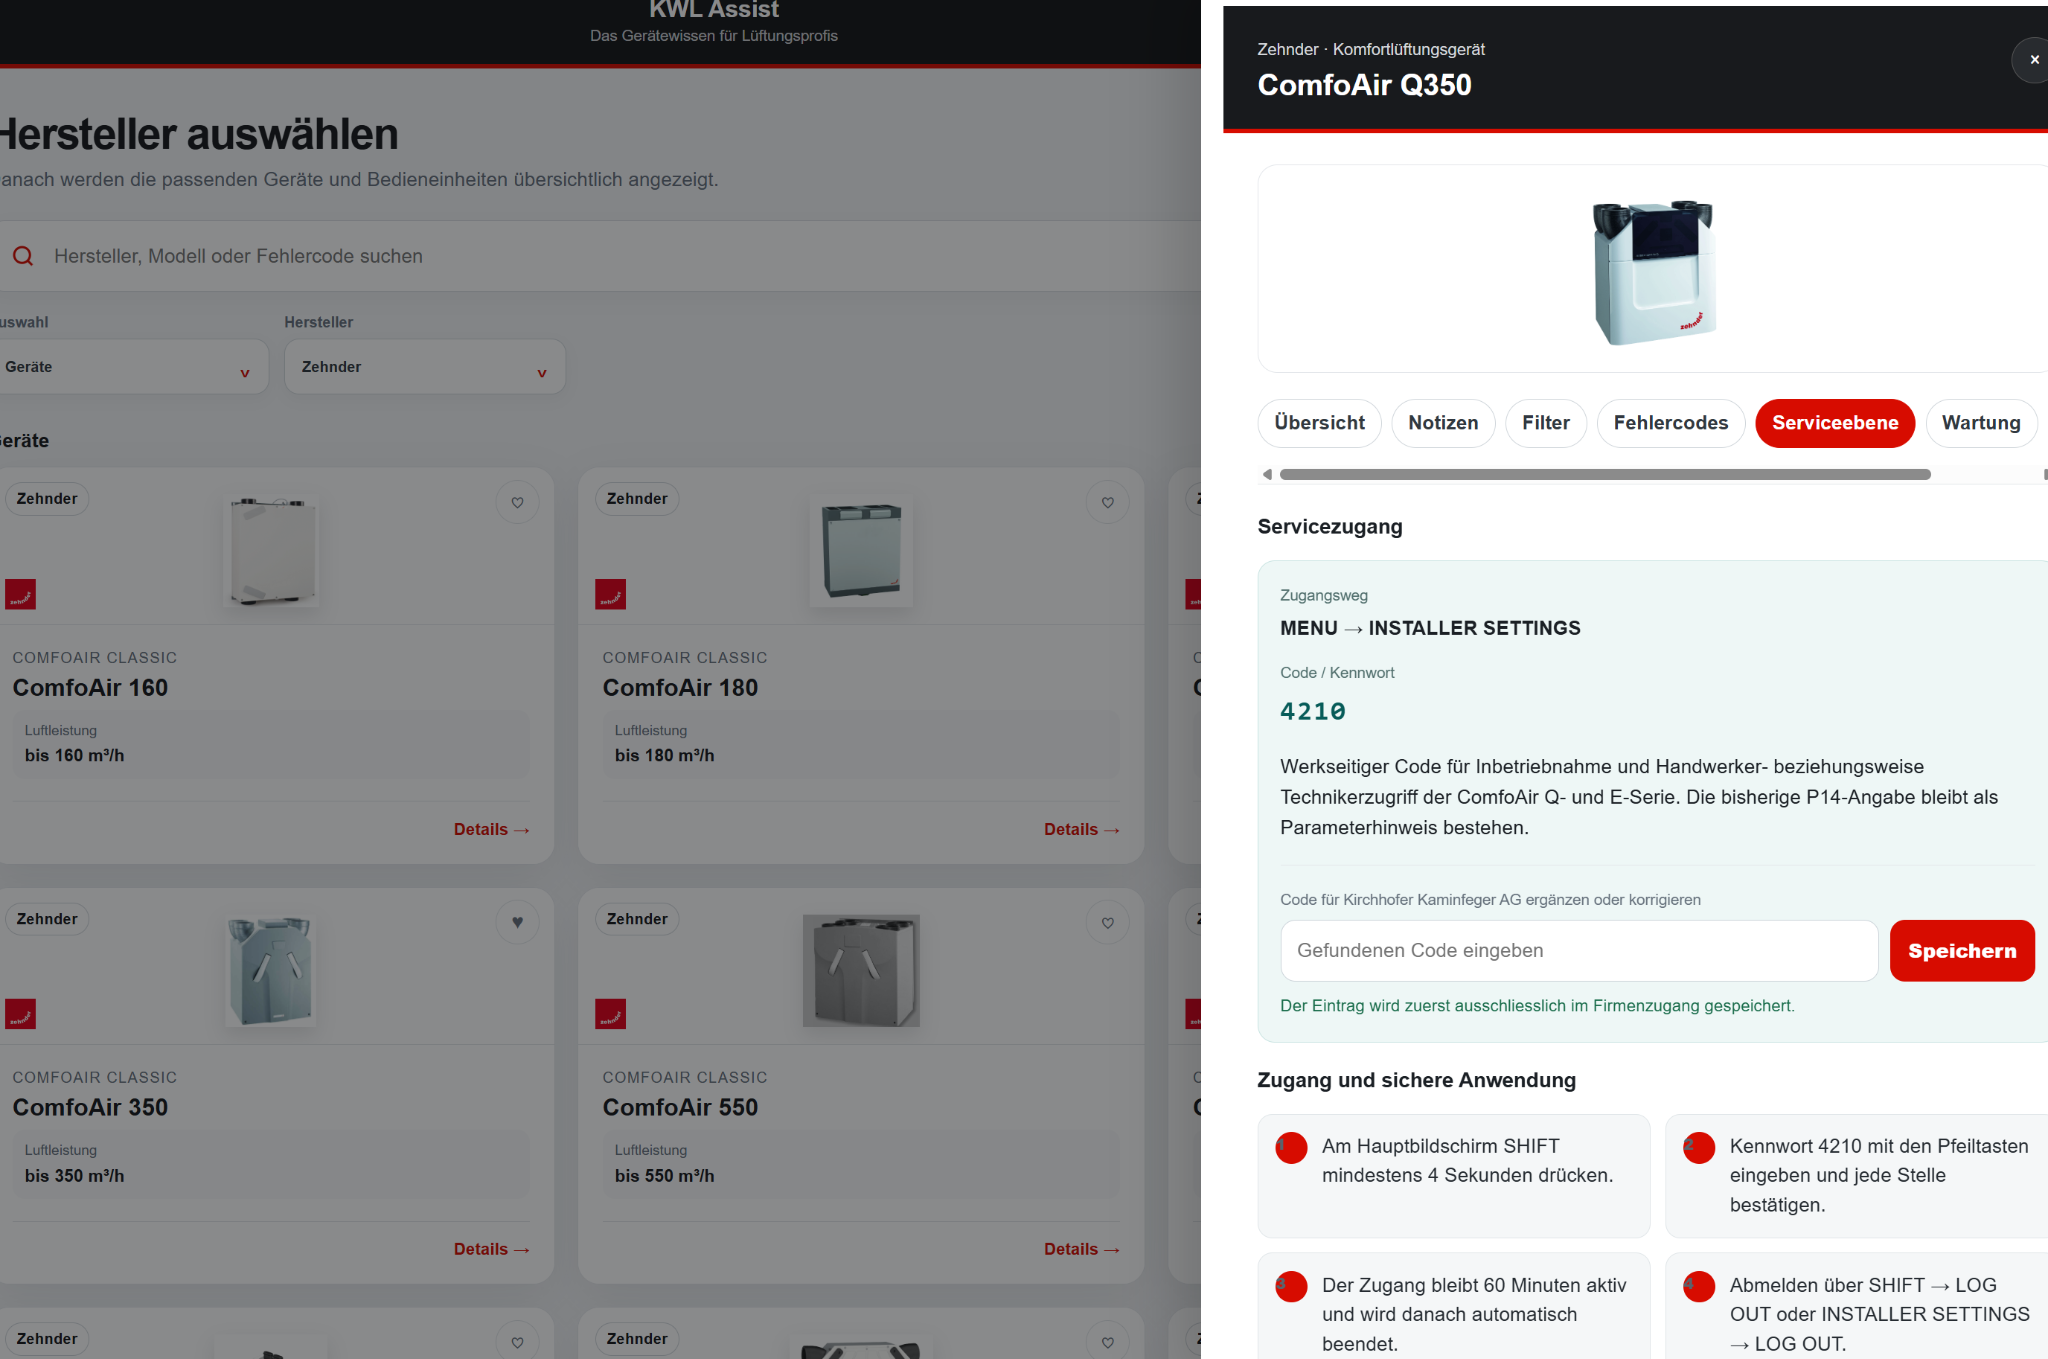Select the Serviceebene tab
Screen dimensions: 2048x1359
point(1835,423)
